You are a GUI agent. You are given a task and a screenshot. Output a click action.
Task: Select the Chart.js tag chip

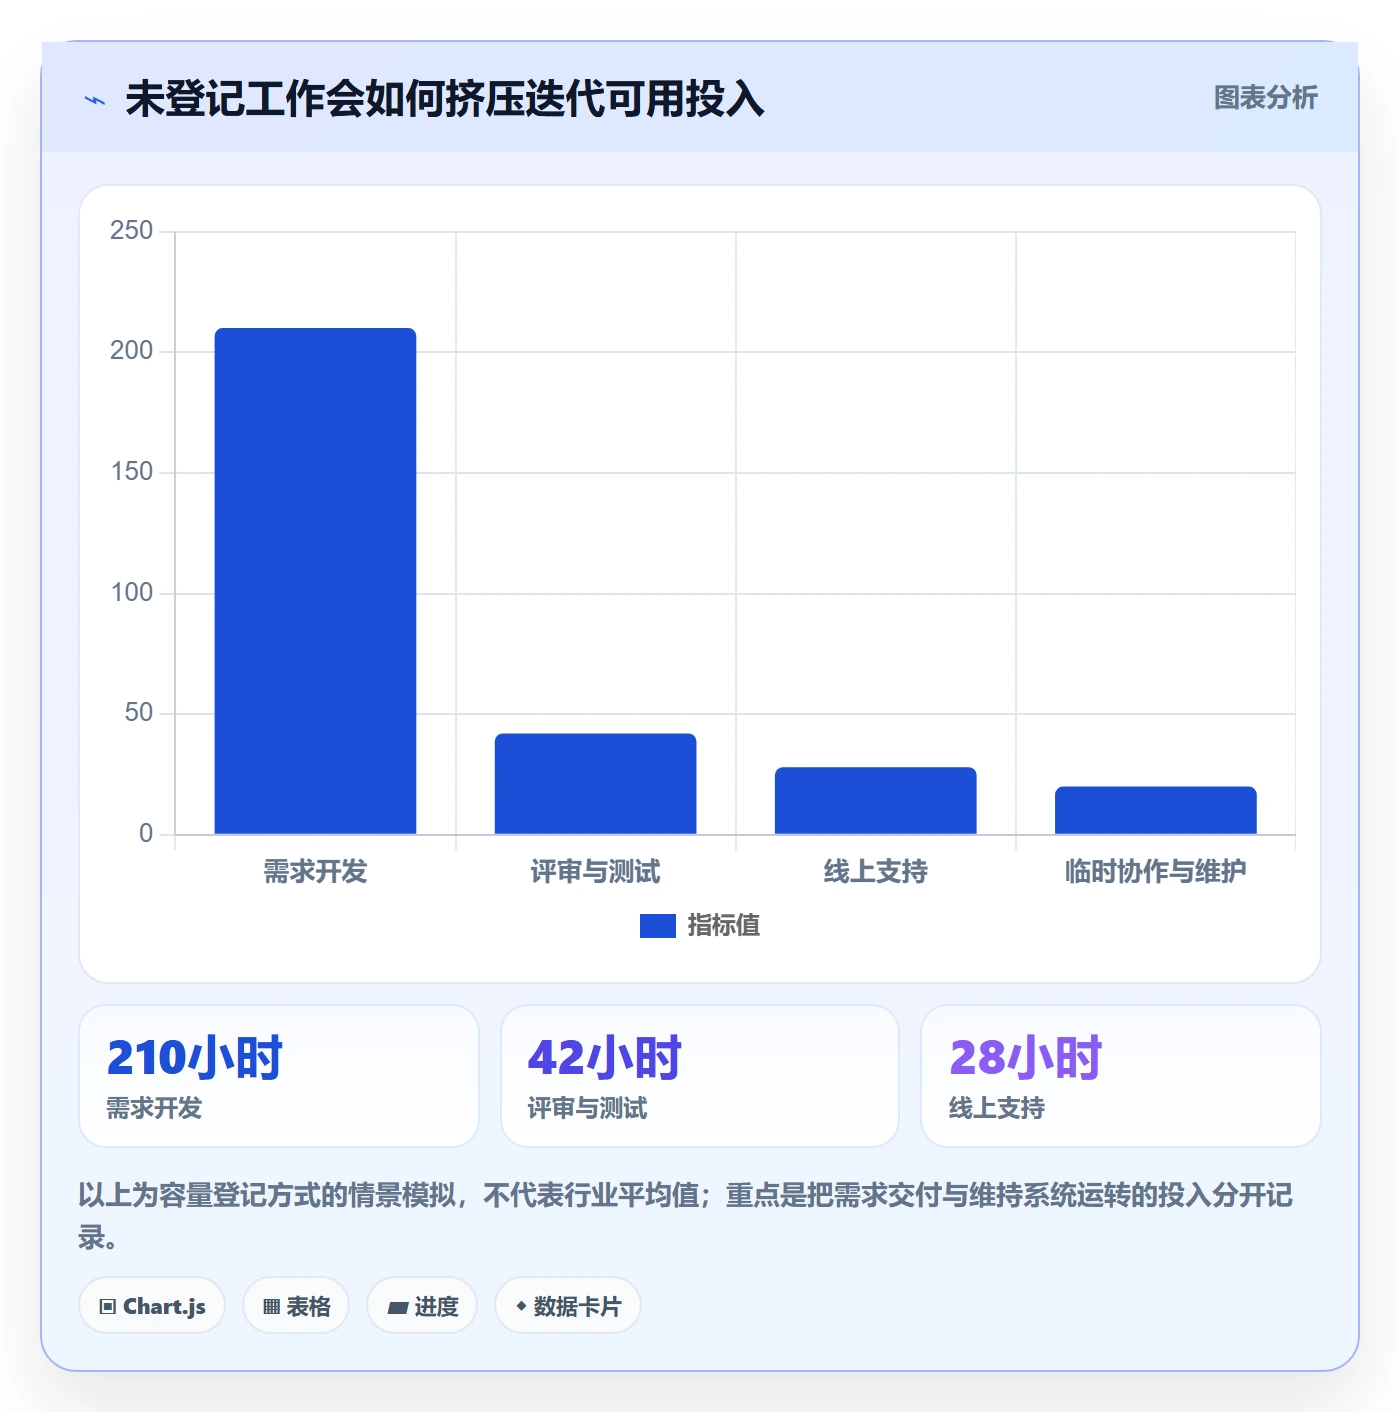[152, 1306]
